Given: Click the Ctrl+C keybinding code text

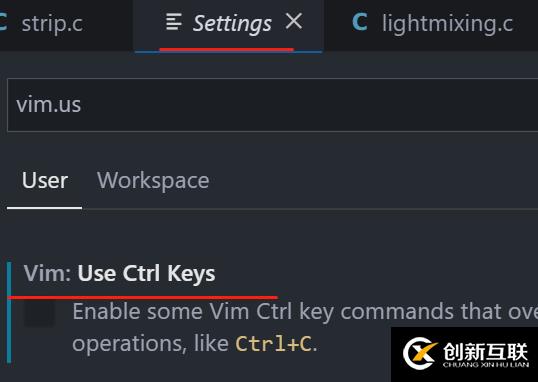Looking at the screenshot, I should click(x=274, y=344).
